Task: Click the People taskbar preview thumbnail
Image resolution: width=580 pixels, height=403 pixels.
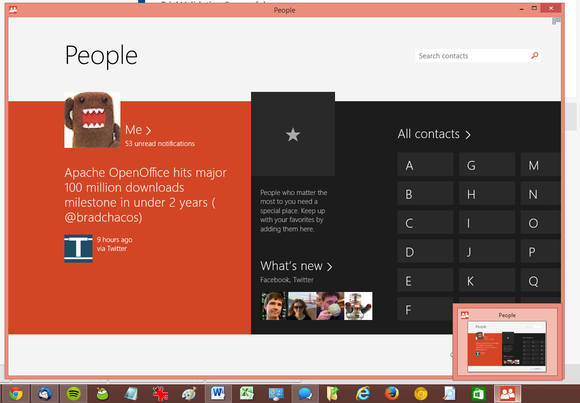Action: click(x=506, y=346)
